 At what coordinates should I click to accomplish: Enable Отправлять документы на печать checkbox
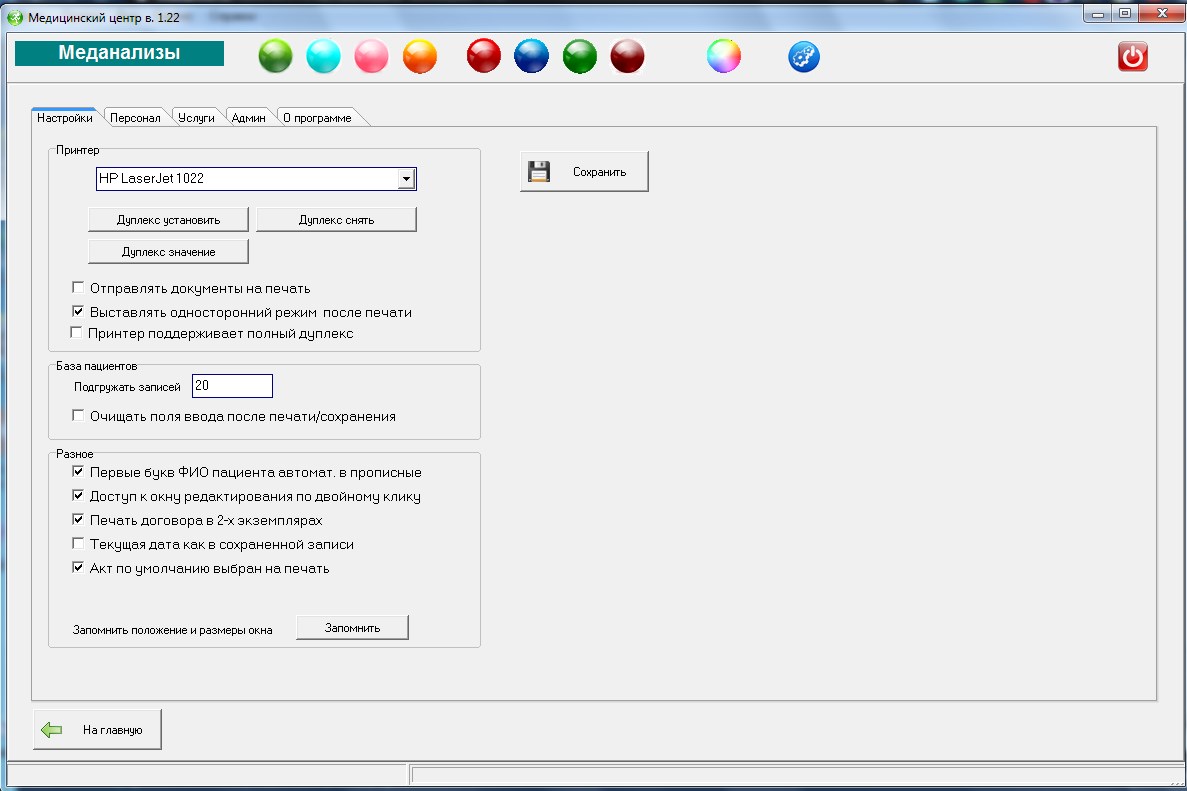78,288
